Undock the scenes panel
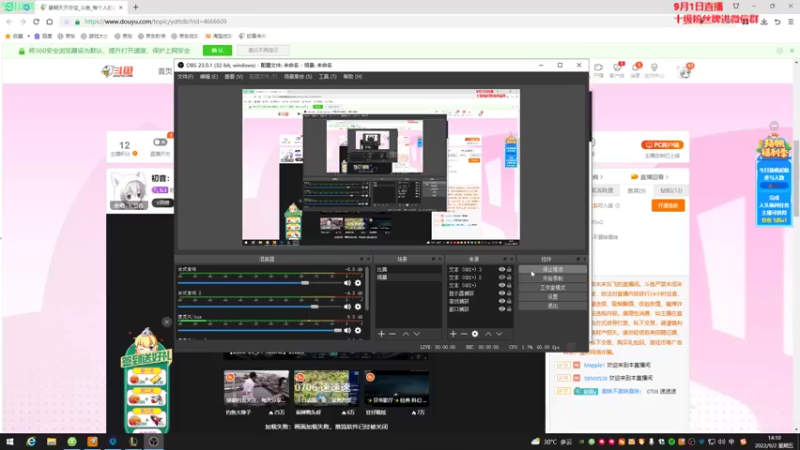This screenshot has width=800, height=450. 433,259
